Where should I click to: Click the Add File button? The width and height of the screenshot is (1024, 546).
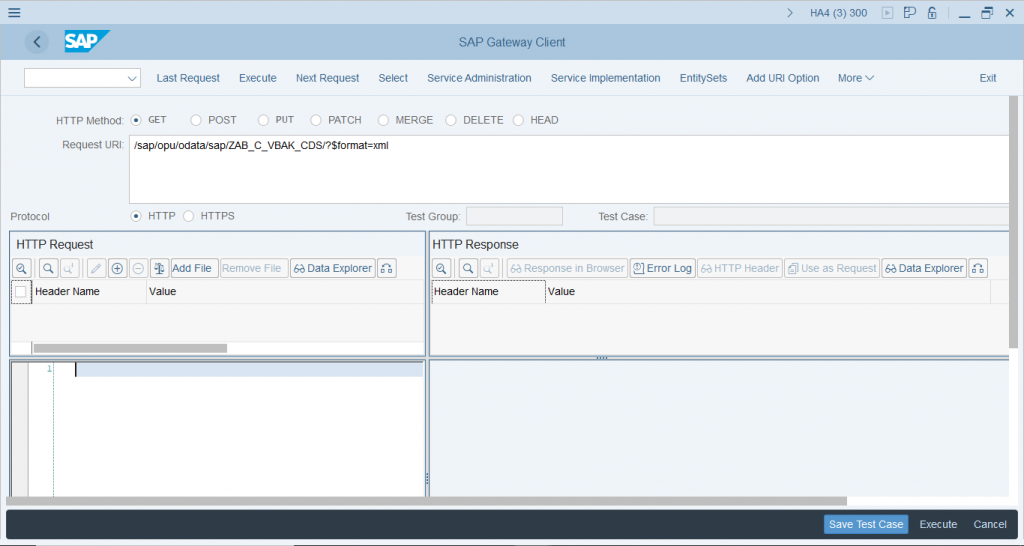pyautogui.click(x=193, y=268)
